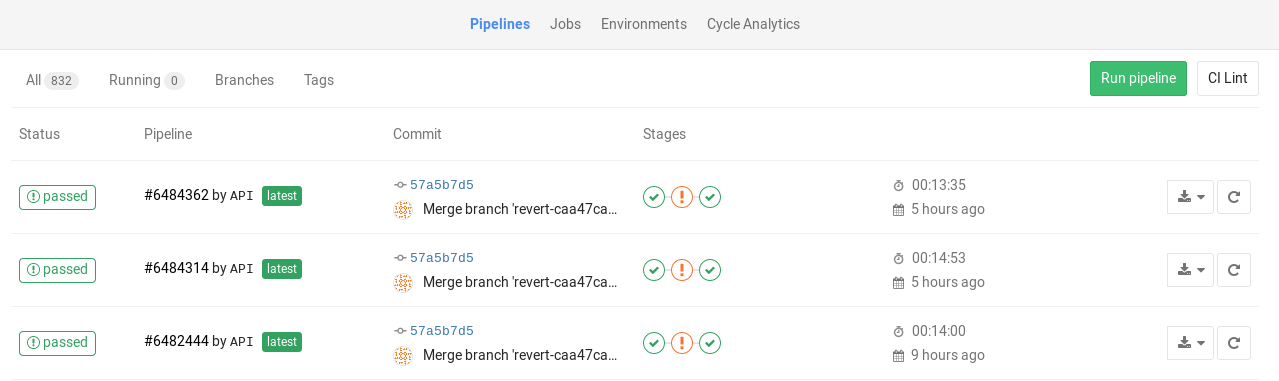Retry pipeline #6484314 with the refresh icon
The width and height of the screenshot is (1279, 381).
point(1234,270)
